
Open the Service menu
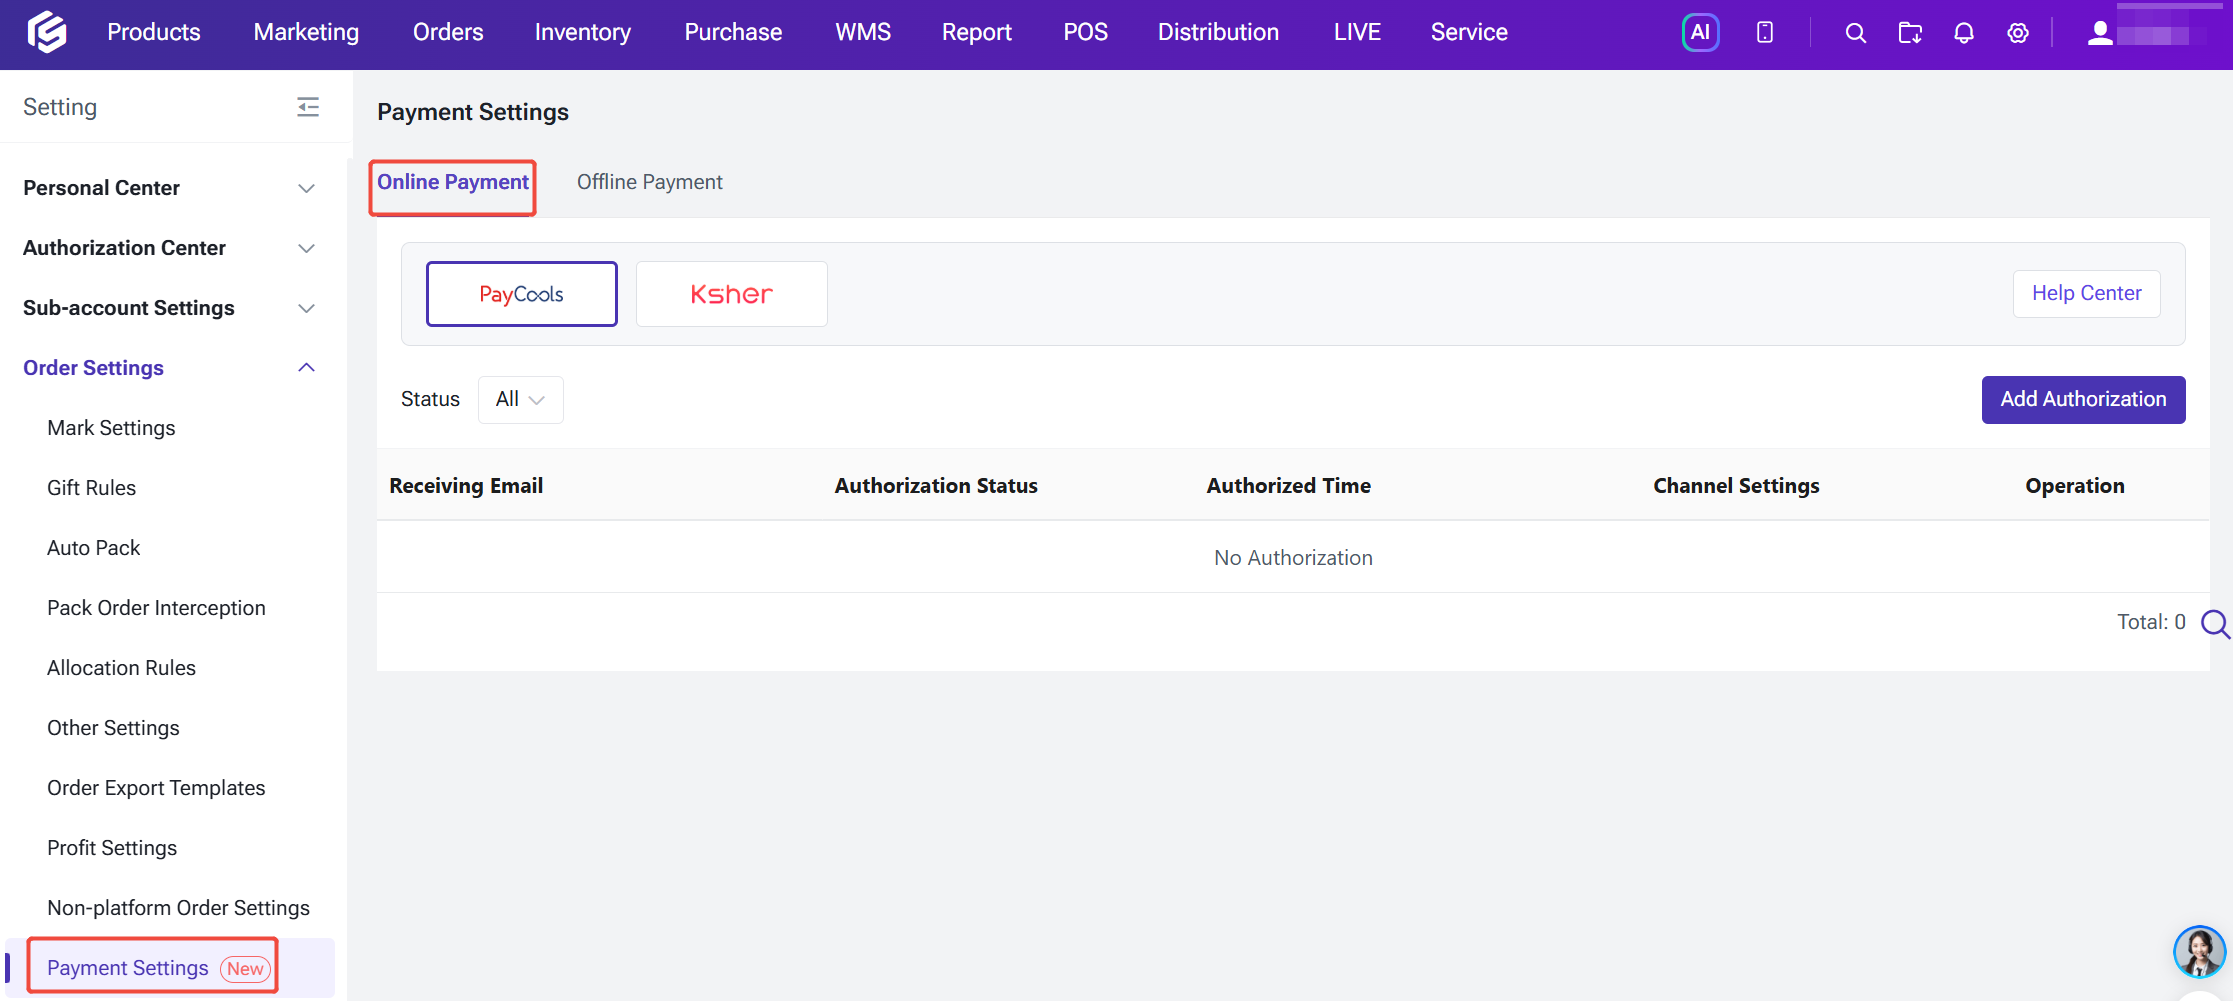pos(1469,32)
